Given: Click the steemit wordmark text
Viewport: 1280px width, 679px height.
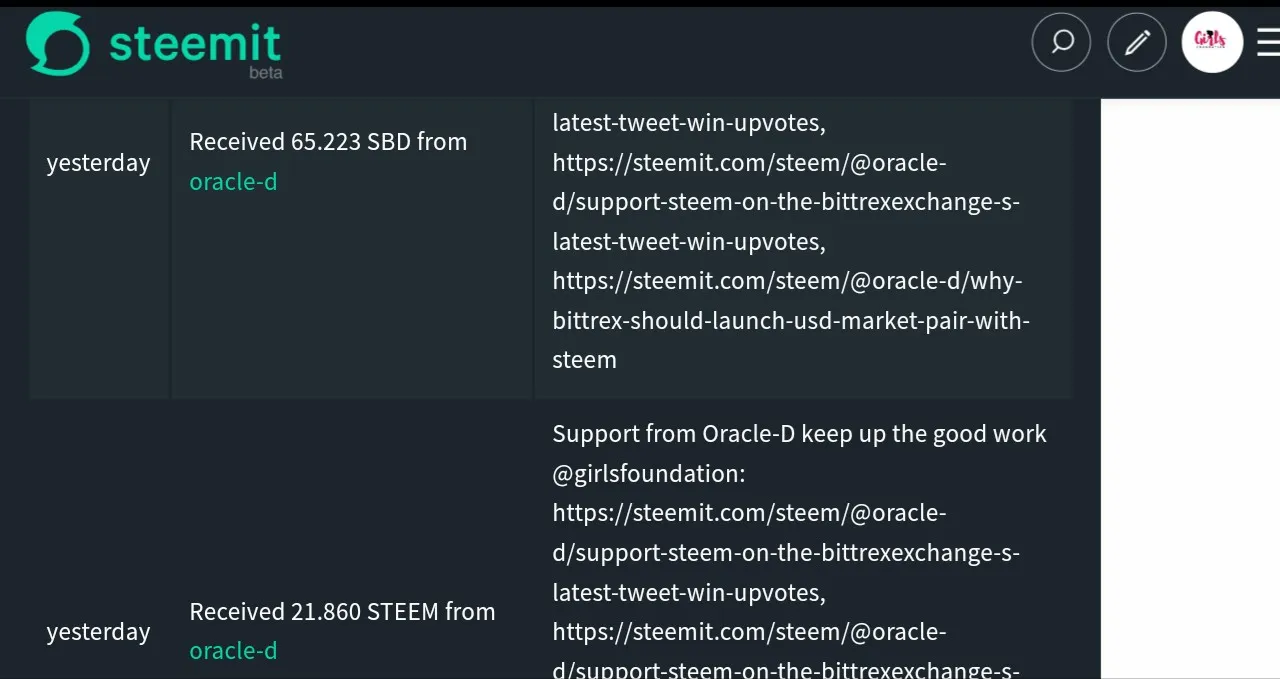Looking at the screenshot, I should click(x=195, y=42).
